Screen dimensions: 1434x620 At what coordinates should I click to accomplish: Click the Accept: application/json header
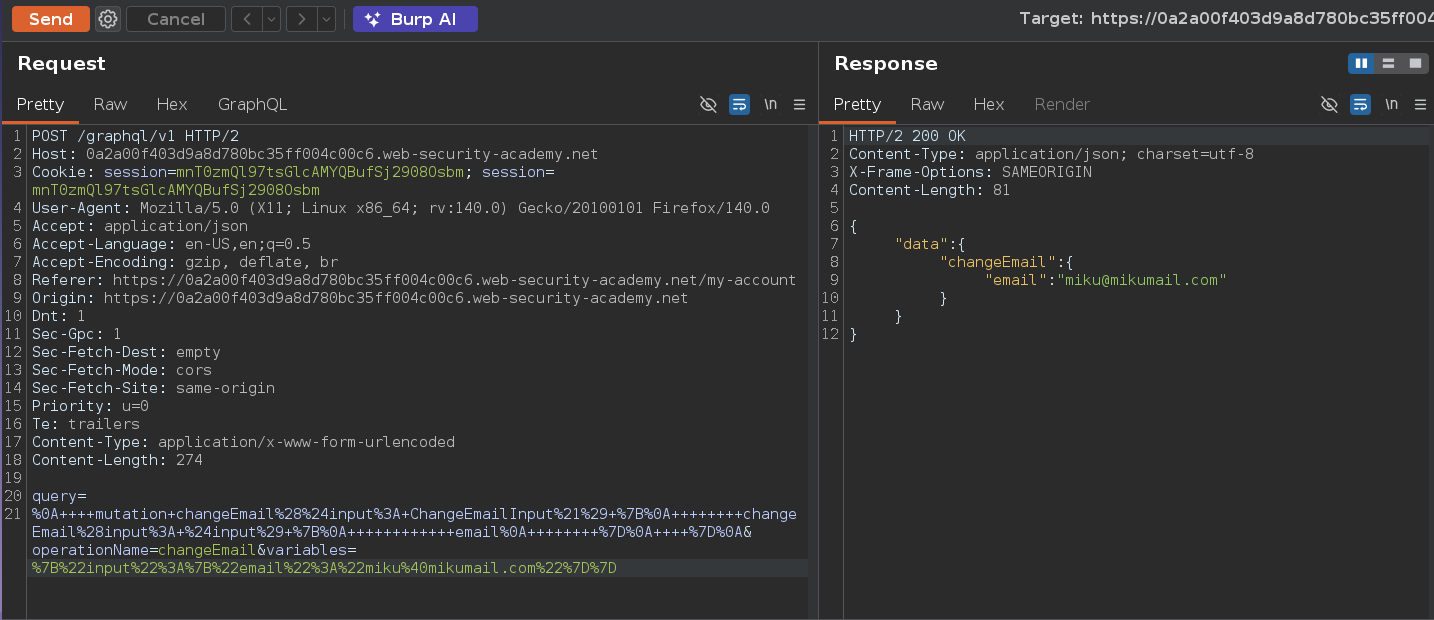140,226
